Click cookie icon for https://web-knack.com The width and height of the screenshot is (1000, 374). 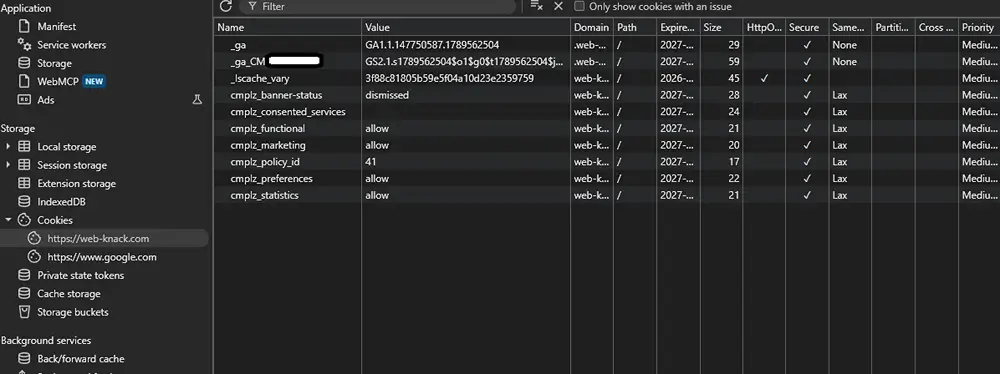click(34, 239)
